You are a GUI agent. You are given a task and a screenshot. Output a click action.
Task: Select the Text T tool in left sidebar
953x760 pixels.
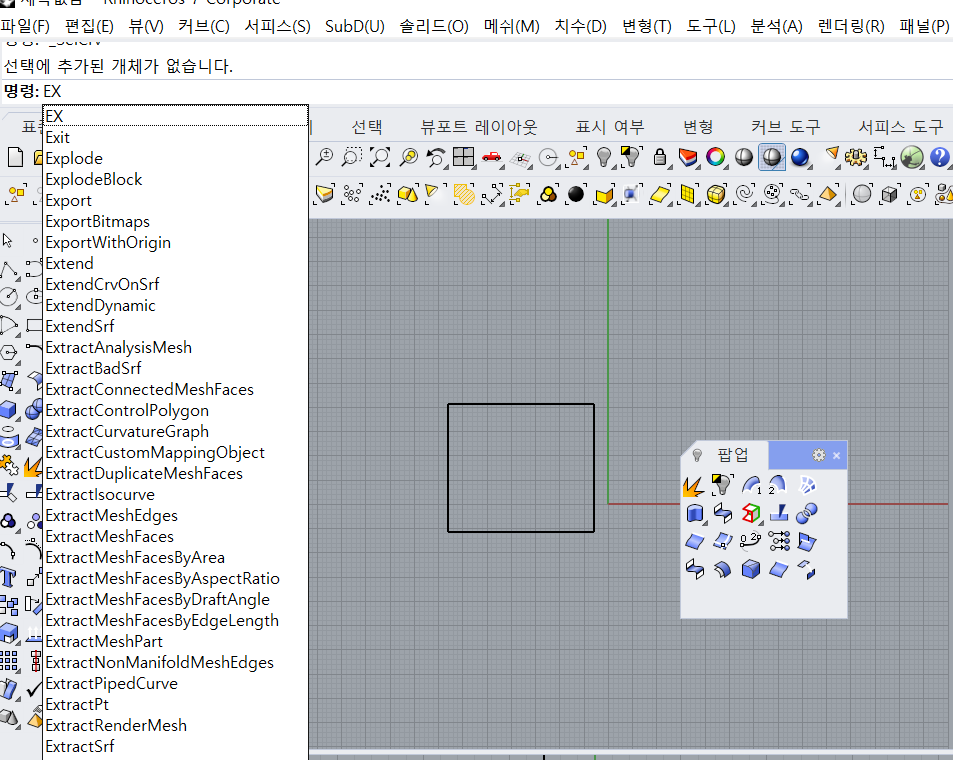point(8,576)
